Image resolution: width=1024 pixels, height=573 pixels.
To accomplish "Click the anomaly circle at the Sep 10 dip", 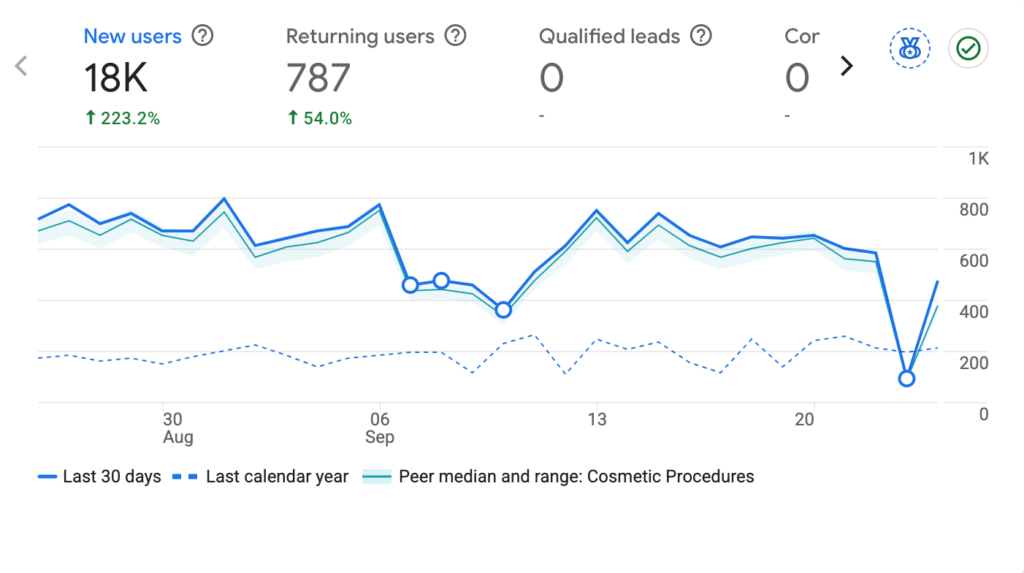I will click(503, 310).
